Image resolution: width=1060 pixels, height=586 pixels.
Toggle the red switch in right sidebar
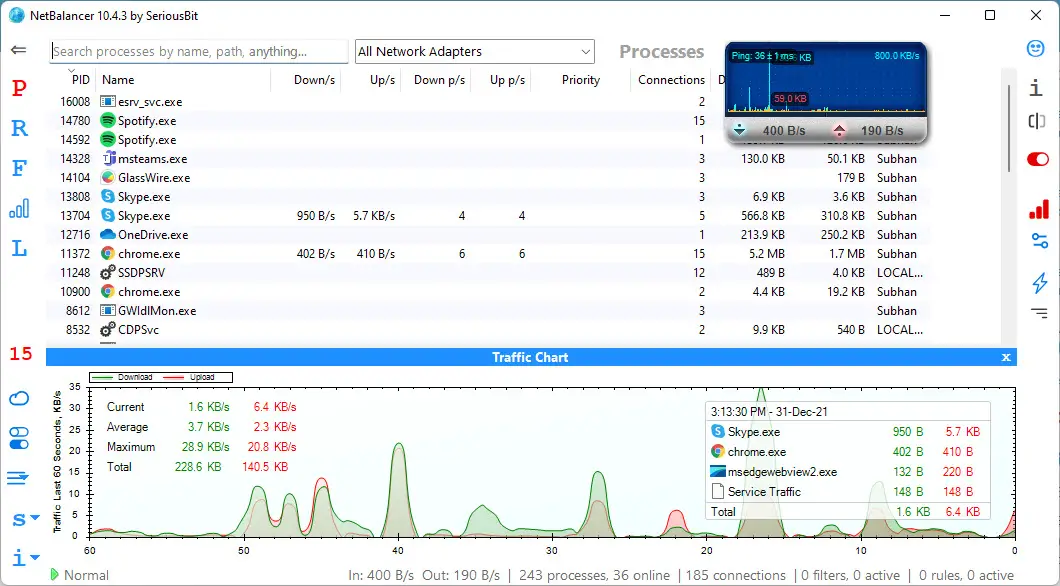coord(1038,159)
